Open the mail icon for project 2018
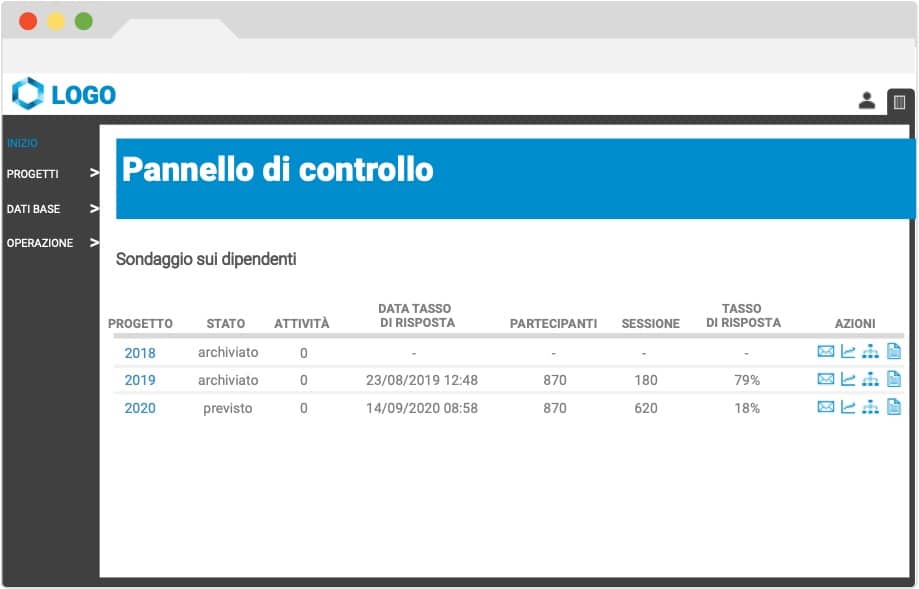Screen dimensions: 919x589 [825, 351]
